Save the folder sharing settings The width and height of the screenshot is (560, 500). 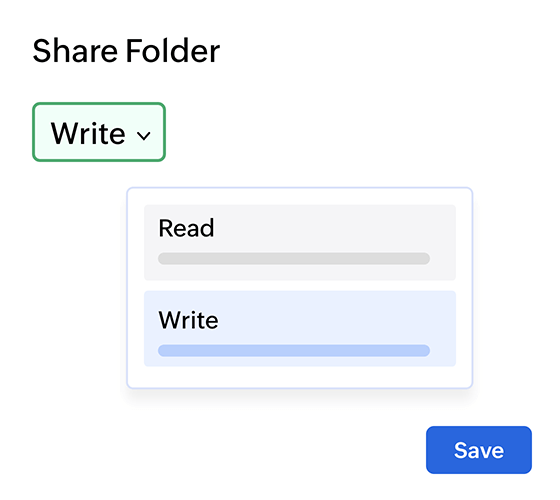[x=479, y=450]
